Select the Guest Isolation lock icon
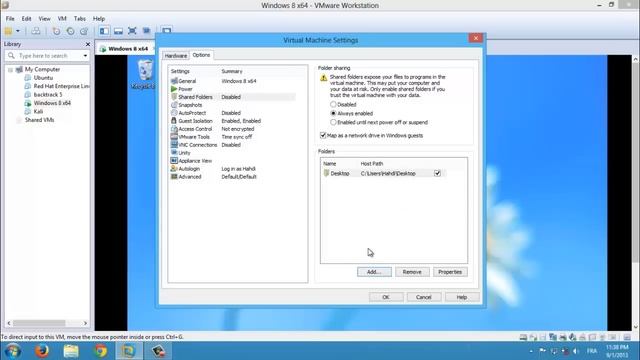This screenshot has width=640, height=360. point(174,121)
